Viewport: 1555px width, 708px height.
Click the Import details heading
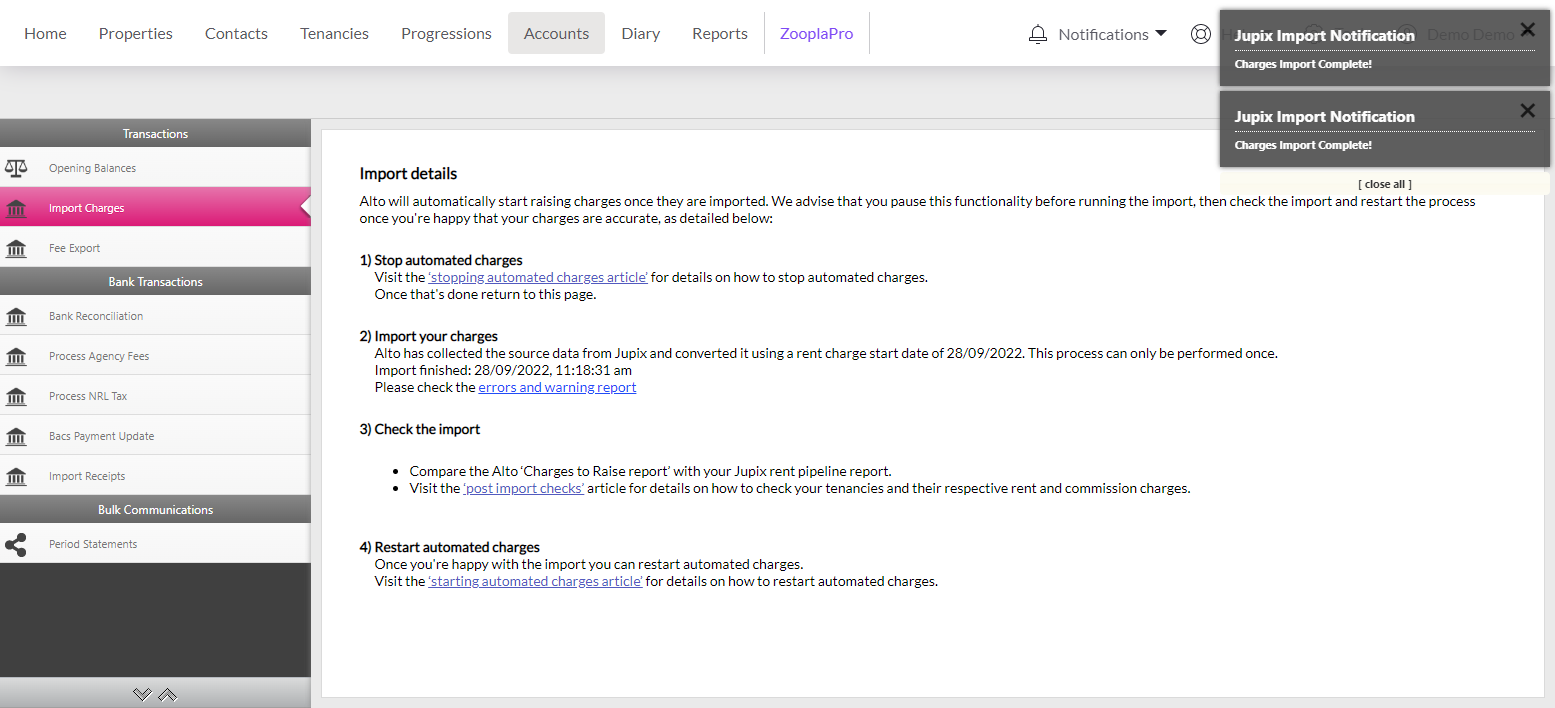click(x=408, y=174)
